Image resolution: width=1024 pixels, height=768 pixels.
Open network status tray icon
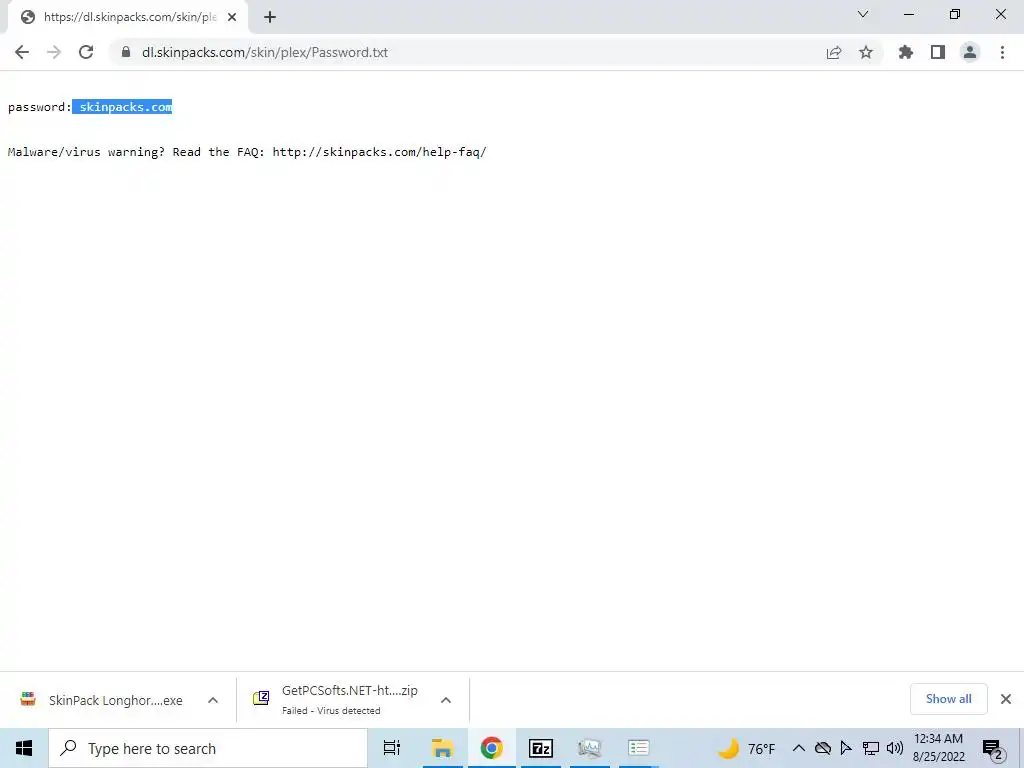coord(871,748)
